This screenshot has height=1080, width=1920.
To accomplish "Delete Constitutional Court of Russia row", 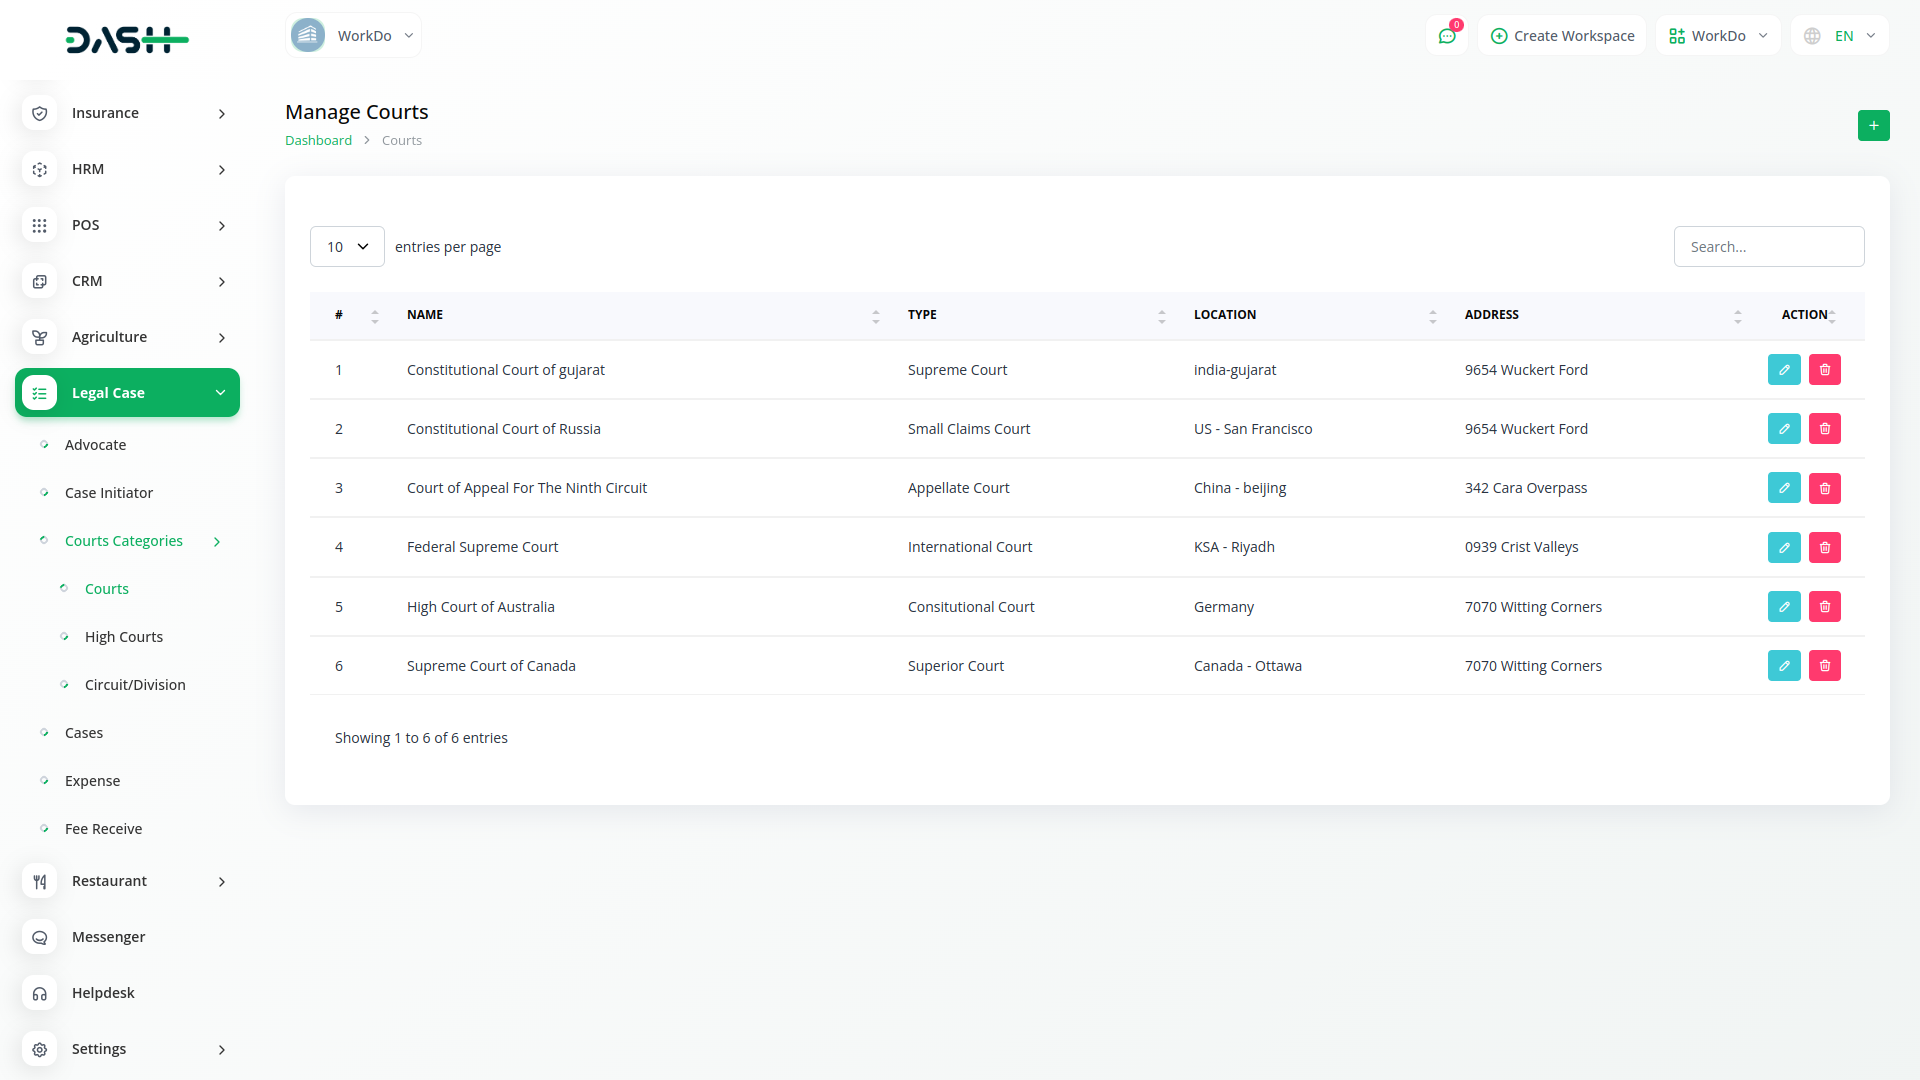I will (1824, 429).
